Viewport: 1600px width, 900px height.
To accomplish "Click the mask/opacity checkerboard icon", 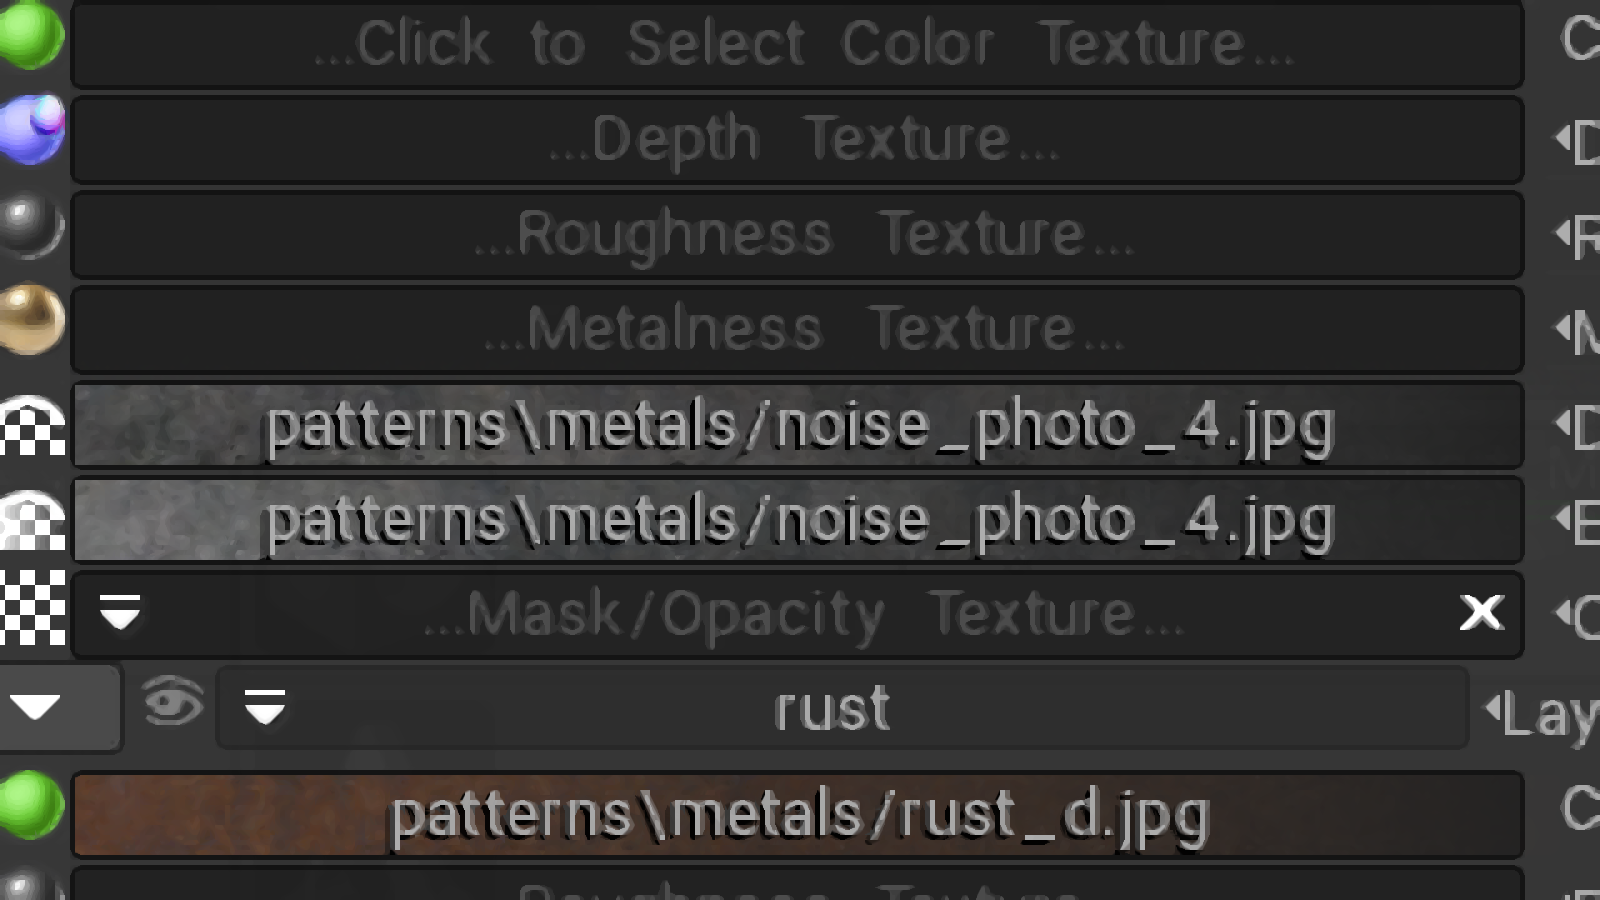I will click(x=32, y=609).
